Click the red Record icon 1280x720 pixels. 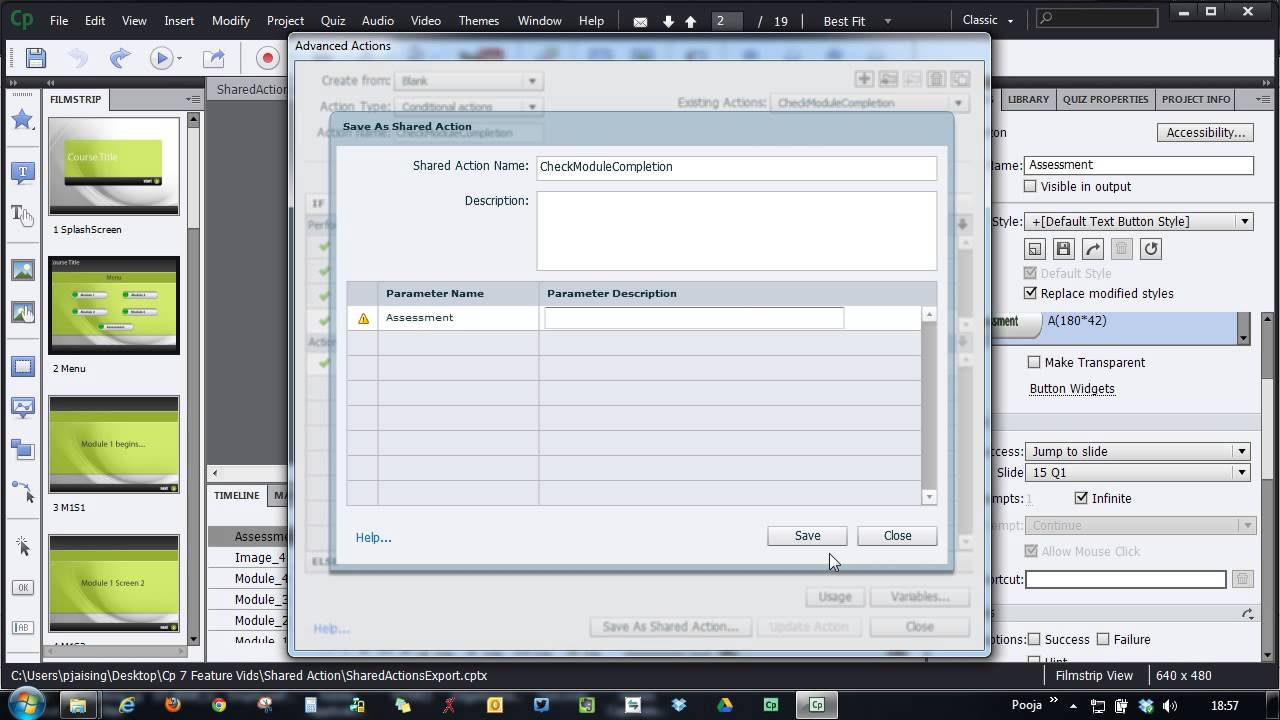[267, 58]
